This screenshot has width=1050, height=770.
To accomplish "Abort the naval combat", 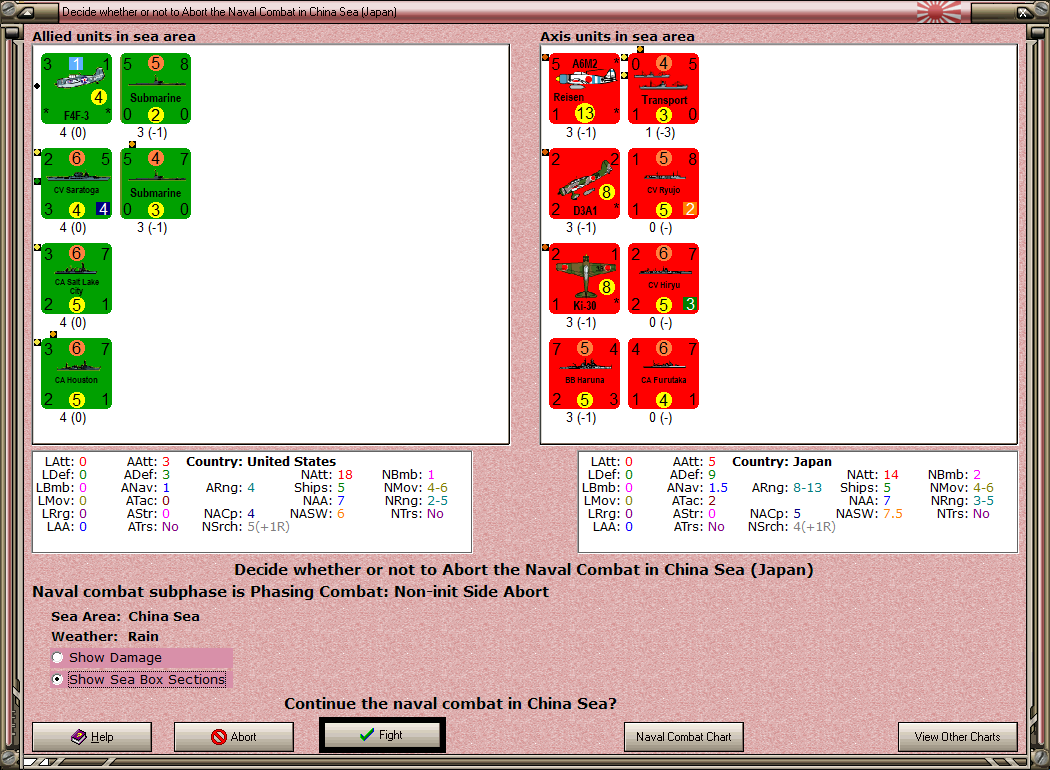I will [x=234, y=737].
